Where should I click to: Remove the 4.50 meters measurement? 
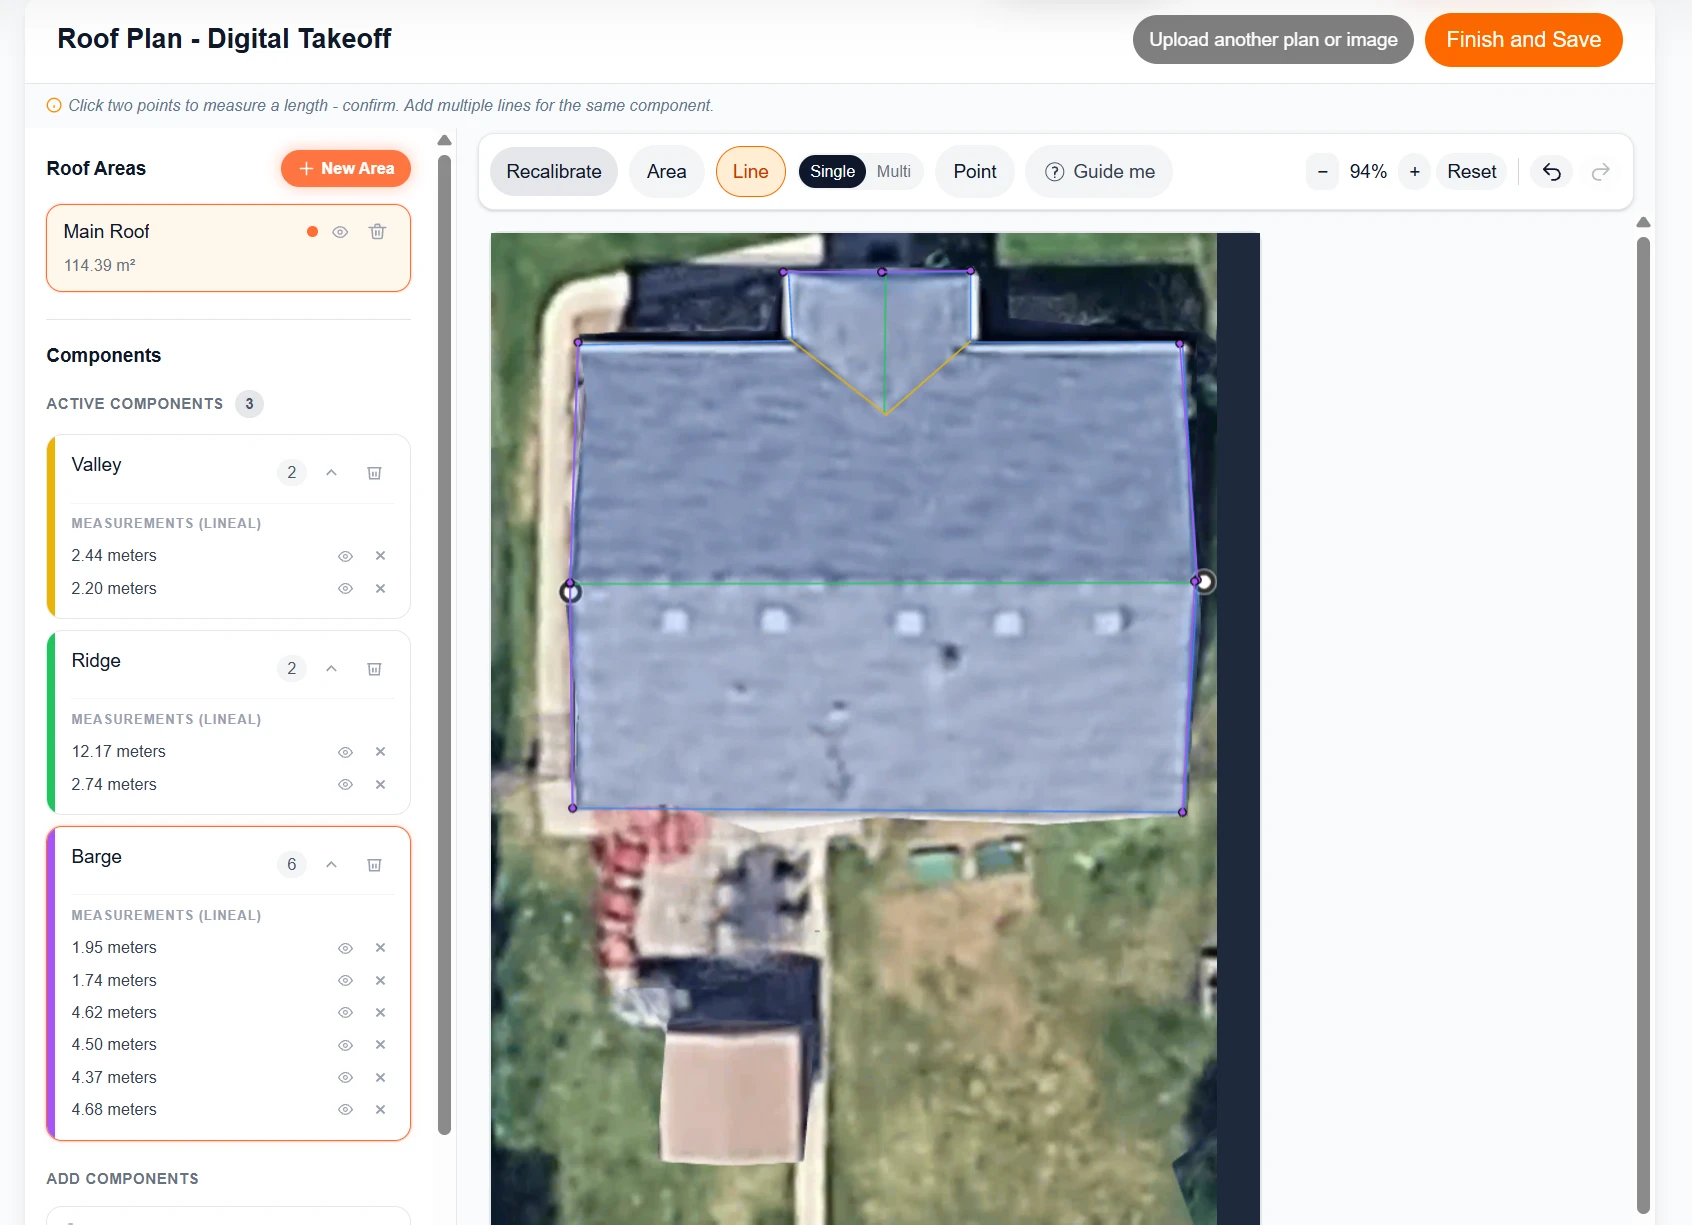pyautogui.click(x=380, y=1045)
